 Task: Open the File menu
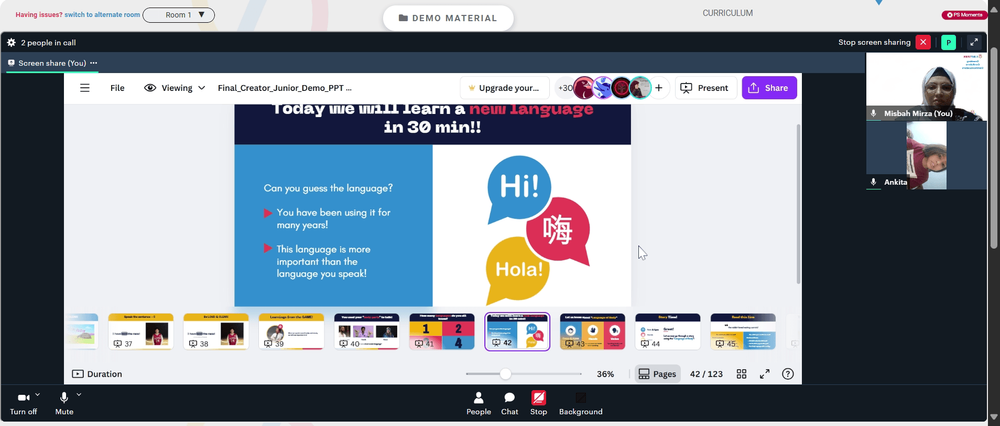(117, 88)
